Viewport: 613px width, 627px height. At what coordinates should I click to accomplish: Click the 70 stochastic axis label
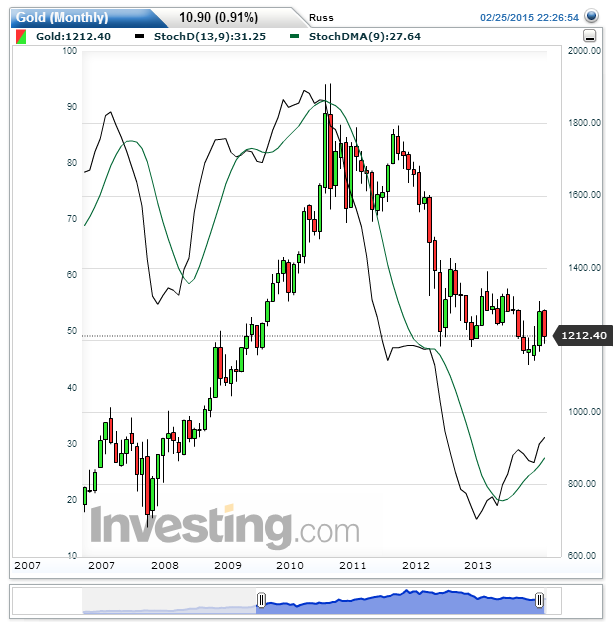point(72,219)
